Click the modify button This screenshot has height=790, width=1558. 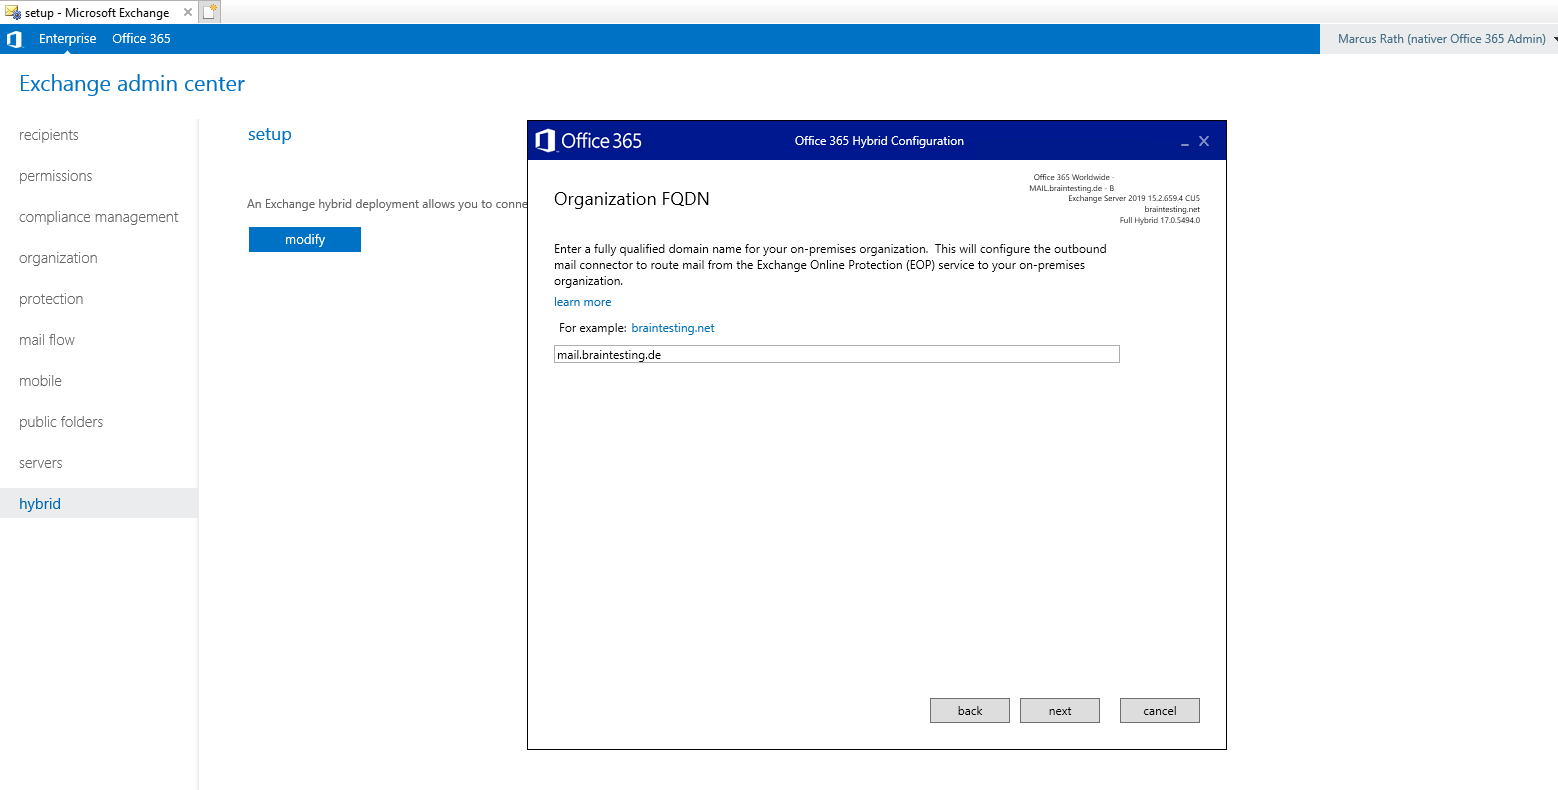coord(305,240)
